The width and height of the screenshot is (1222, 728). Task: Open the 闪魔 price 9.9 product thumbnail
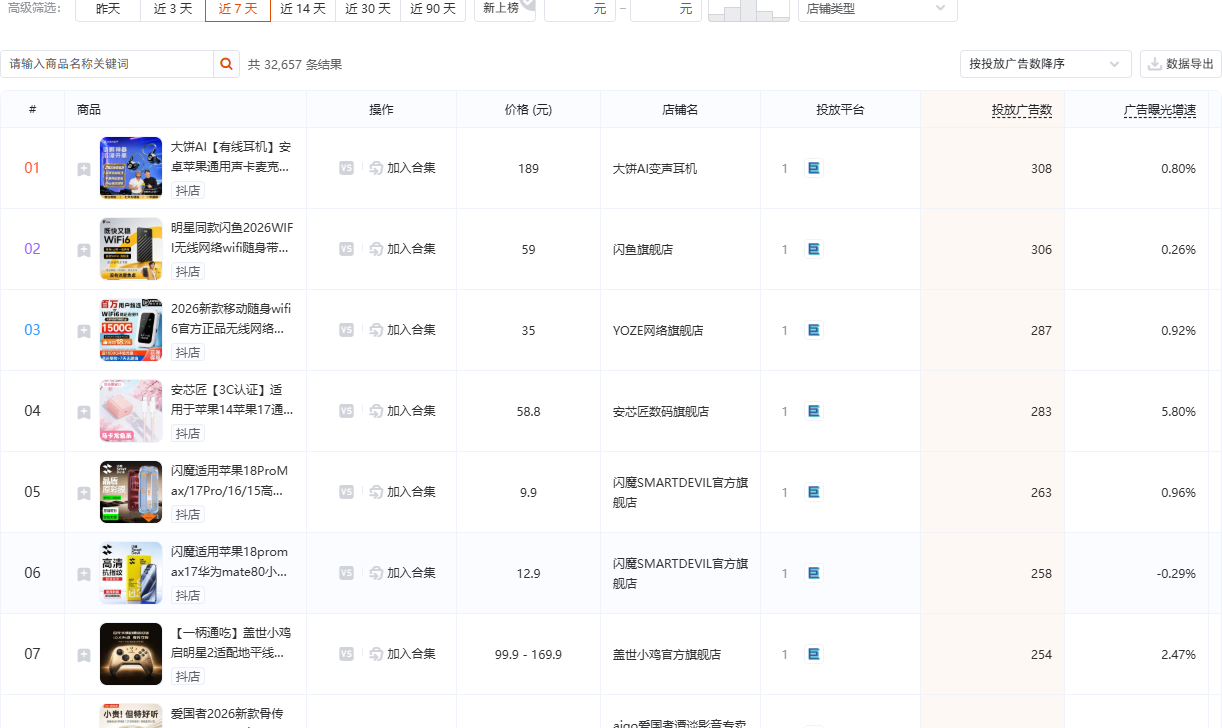point(131,492)
